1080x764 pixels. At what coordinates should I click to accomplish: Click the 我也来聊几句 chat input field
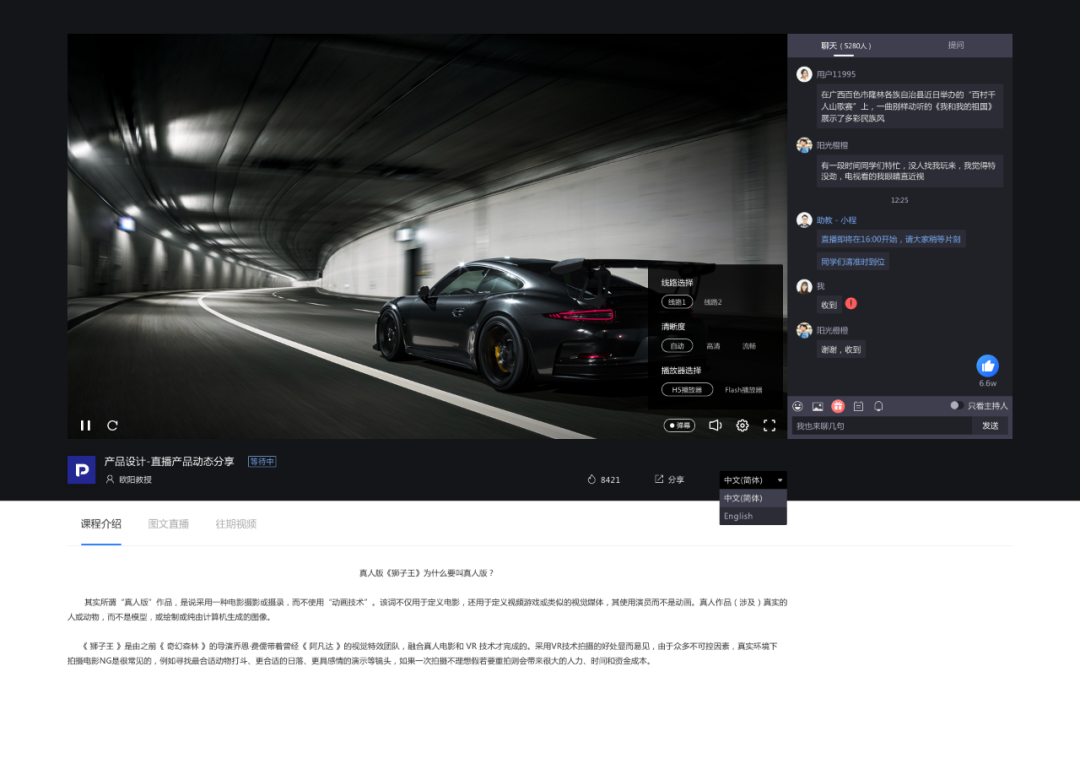click(x=880, y=426)
